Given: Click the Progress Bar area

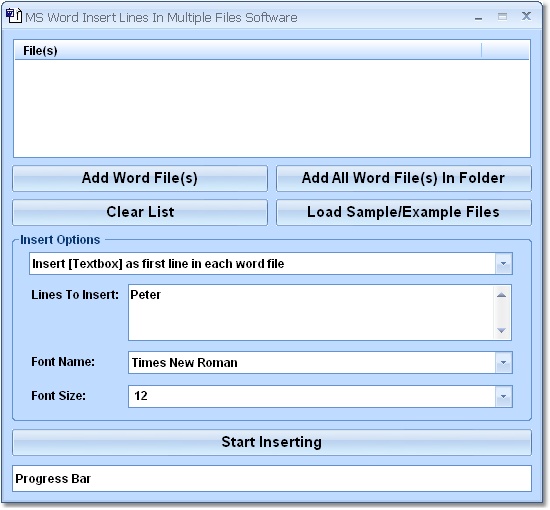Looking at the screenshot, I should pos(272,479).
